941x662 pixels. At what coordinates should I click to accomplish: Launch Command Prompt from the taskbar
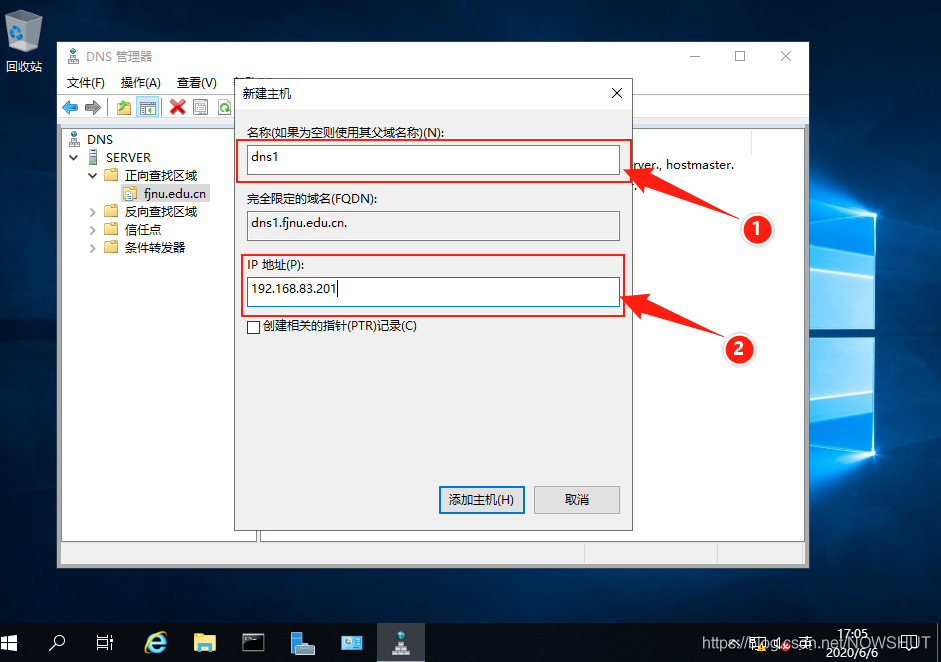pos(254,642)
